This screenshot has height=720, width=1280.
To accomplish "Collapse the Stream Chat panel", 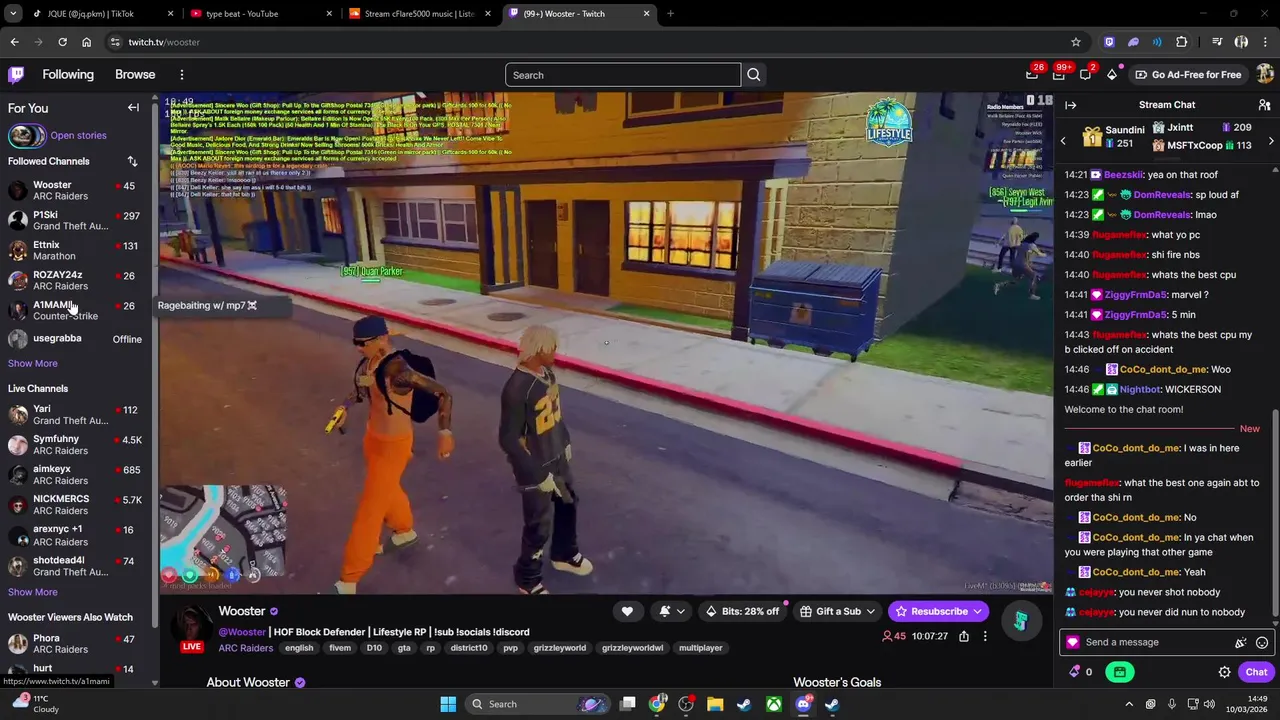I will (1070, 105).
